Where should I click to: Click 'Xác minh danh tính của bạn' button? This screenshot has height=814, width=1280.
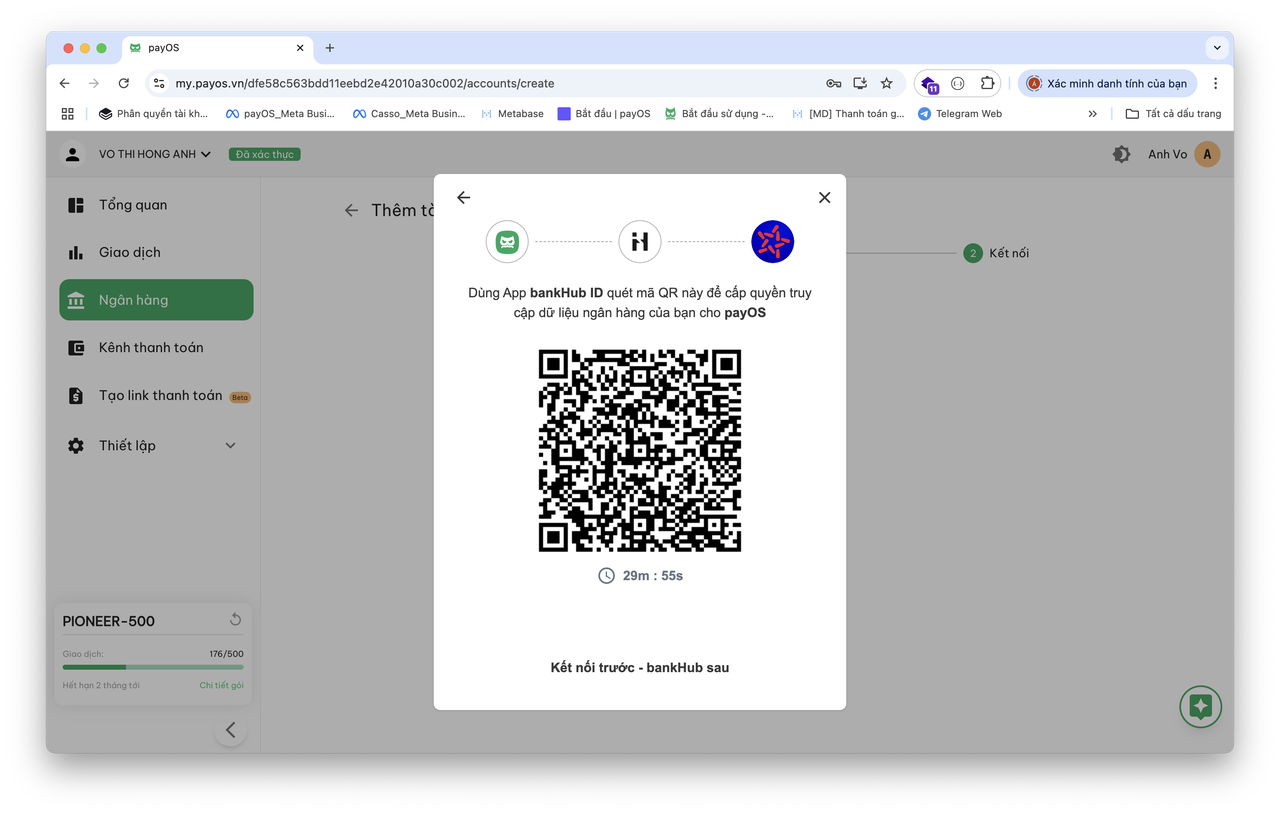[1107, 83]
